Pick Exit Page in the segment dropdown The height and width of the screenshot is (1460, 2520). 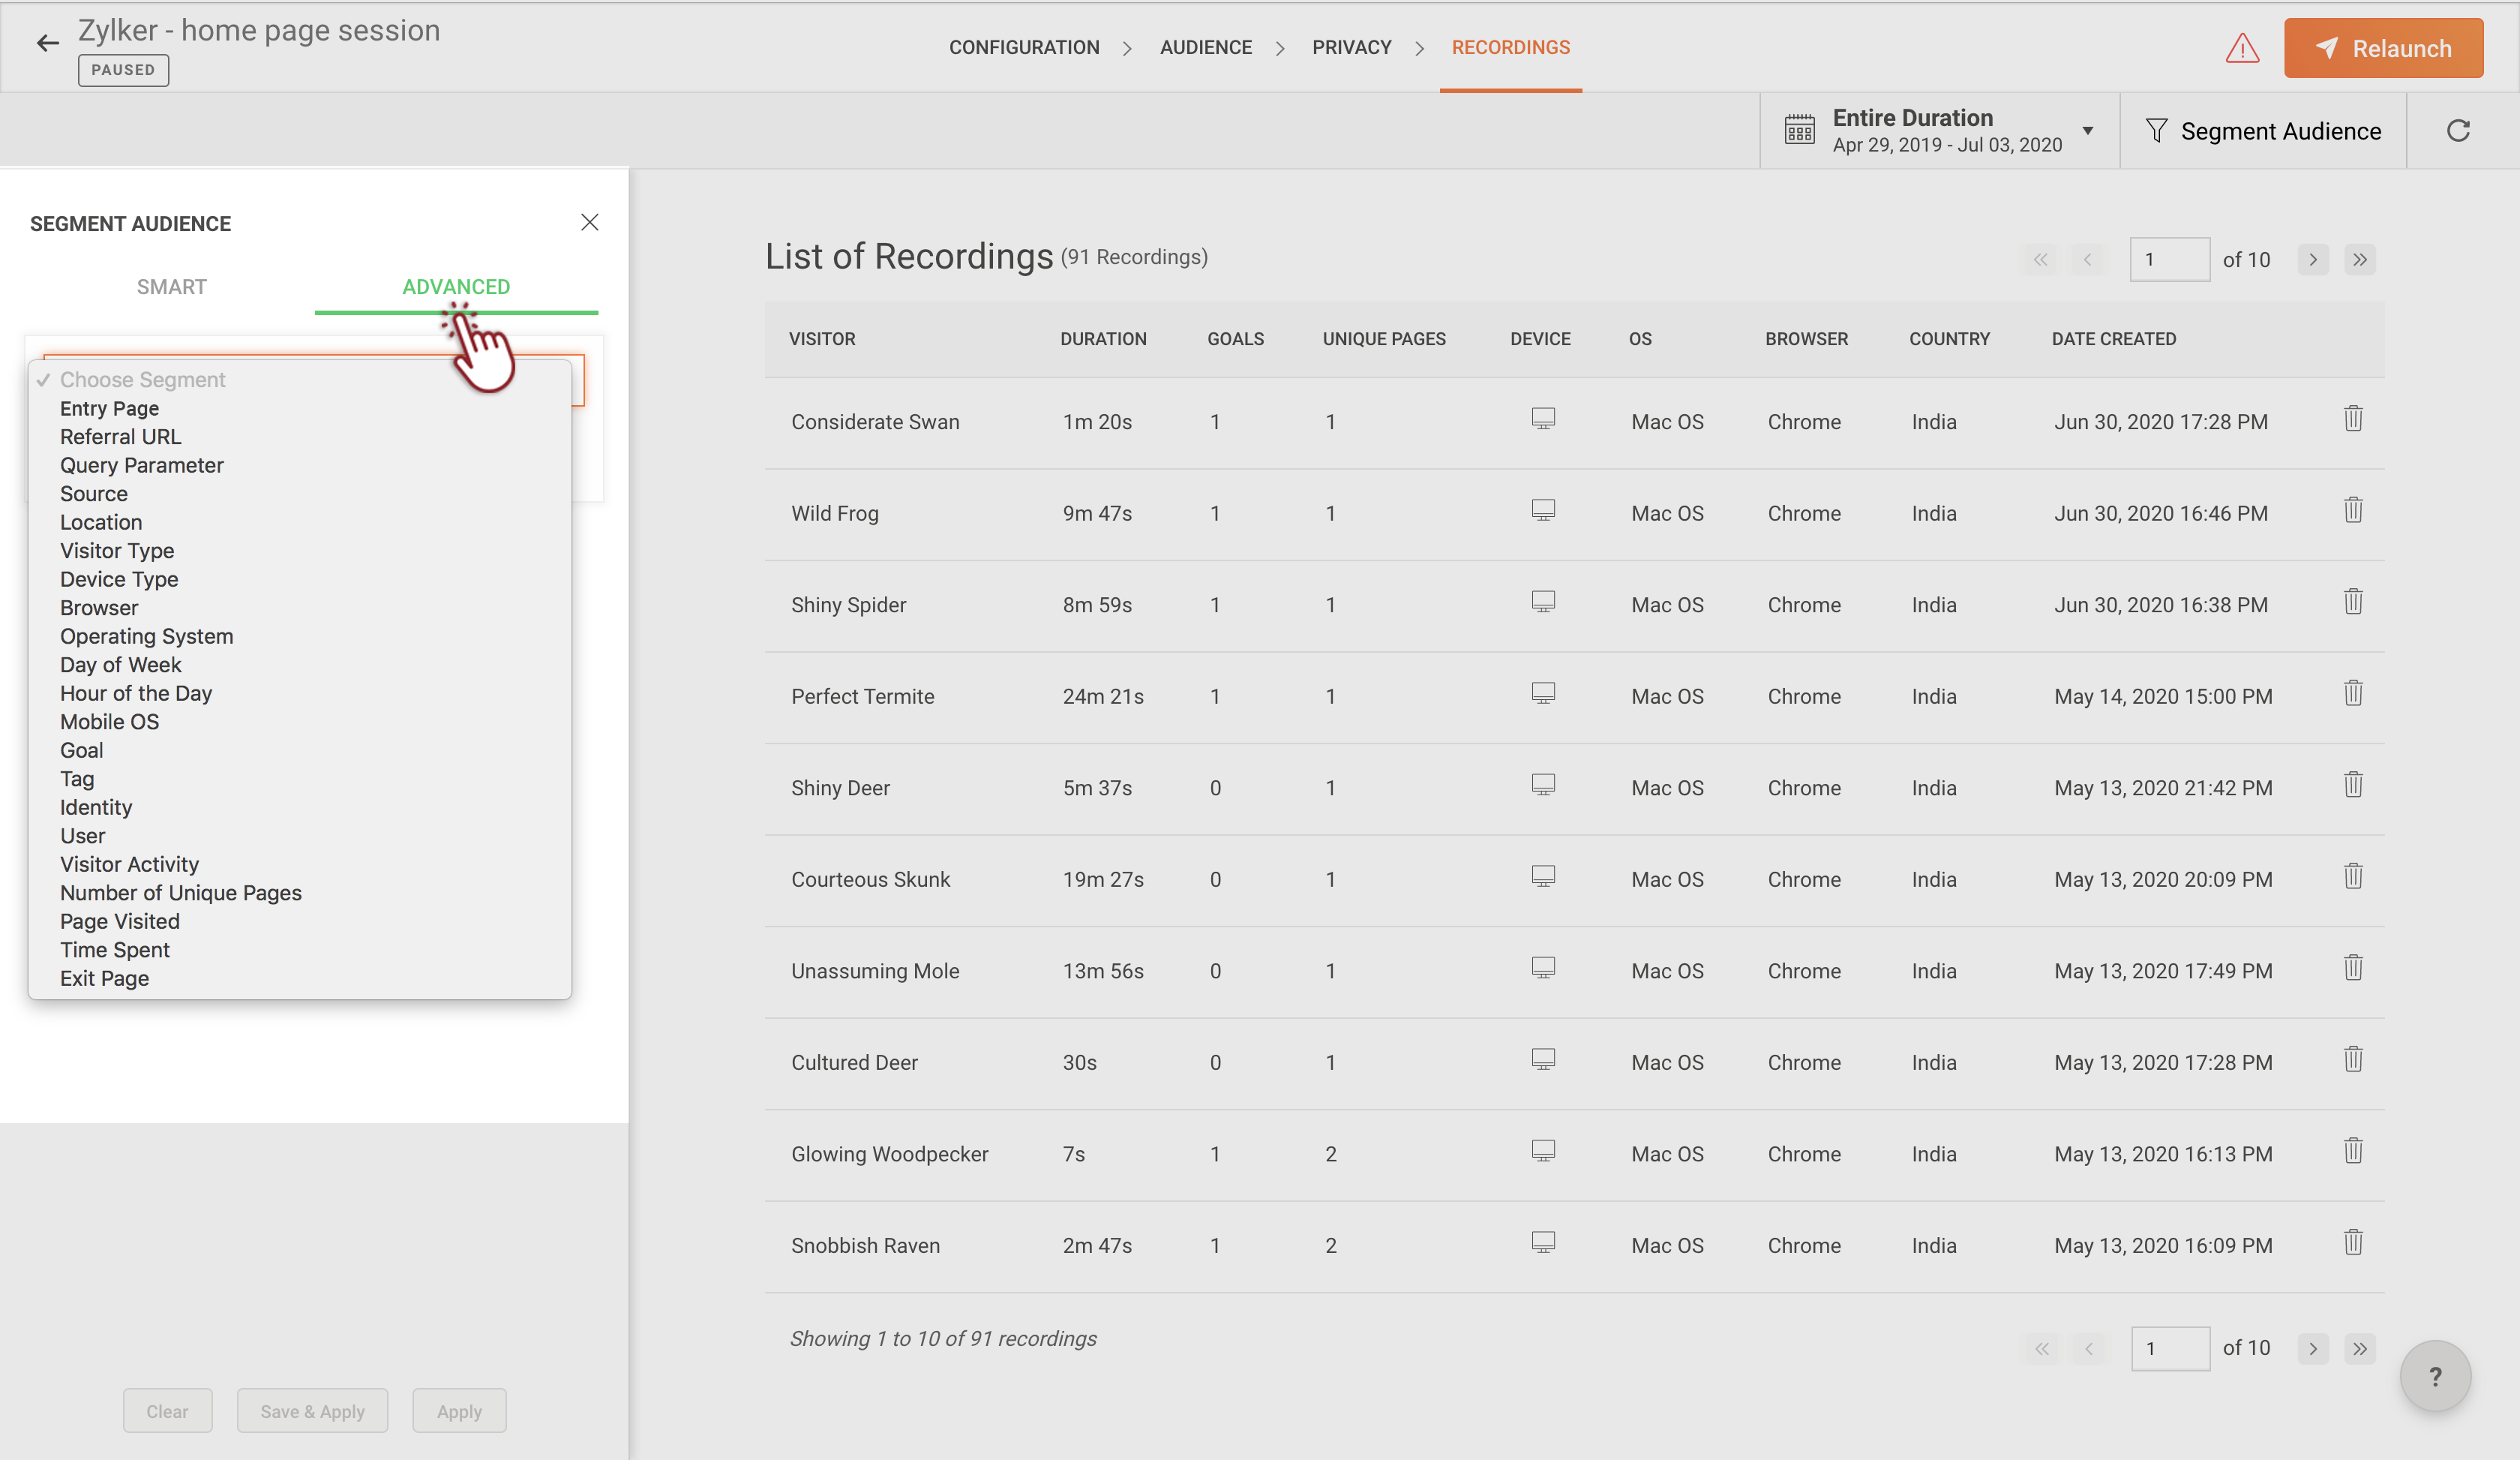click(104, 978)
